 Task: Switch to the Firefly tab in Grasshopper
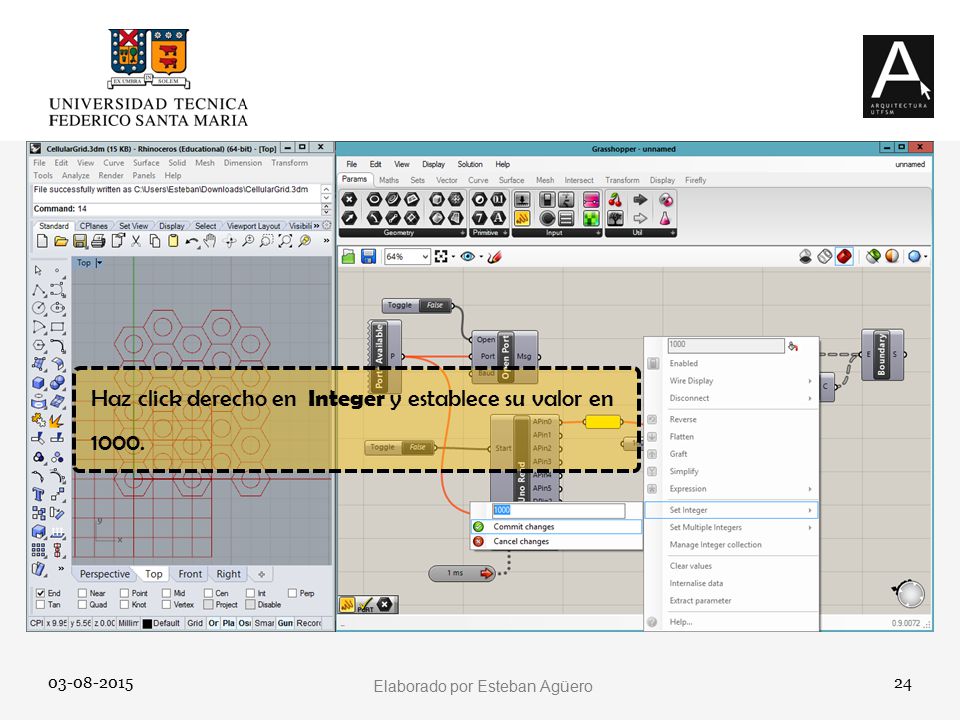696,180
